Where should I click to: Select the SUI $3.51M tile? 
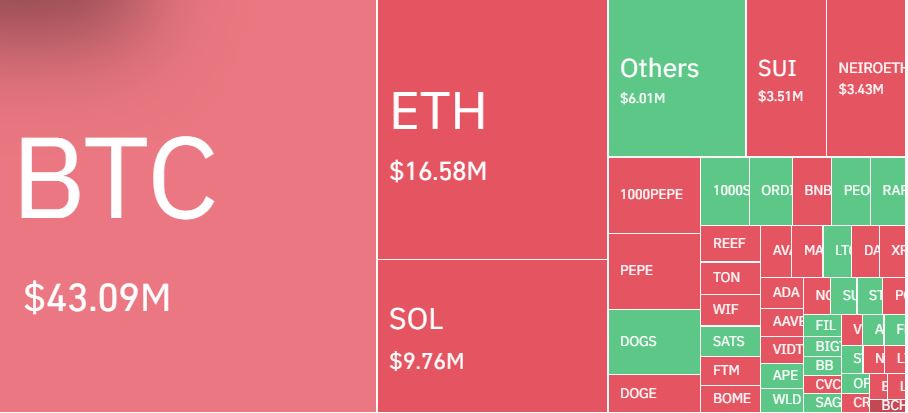click(786, 78)
